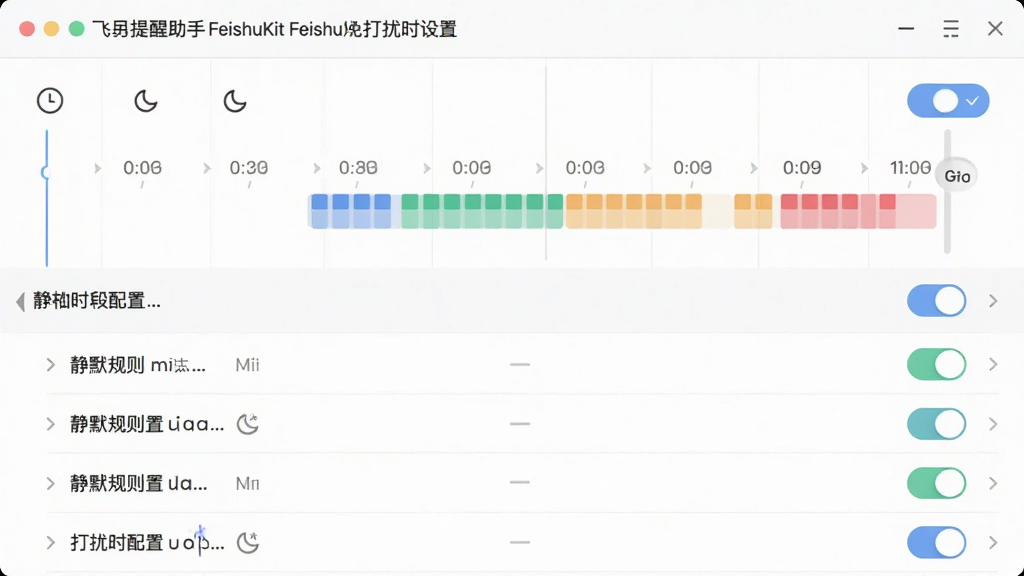
Task: Click the clock icon in the timeline header
Action: 50,101
